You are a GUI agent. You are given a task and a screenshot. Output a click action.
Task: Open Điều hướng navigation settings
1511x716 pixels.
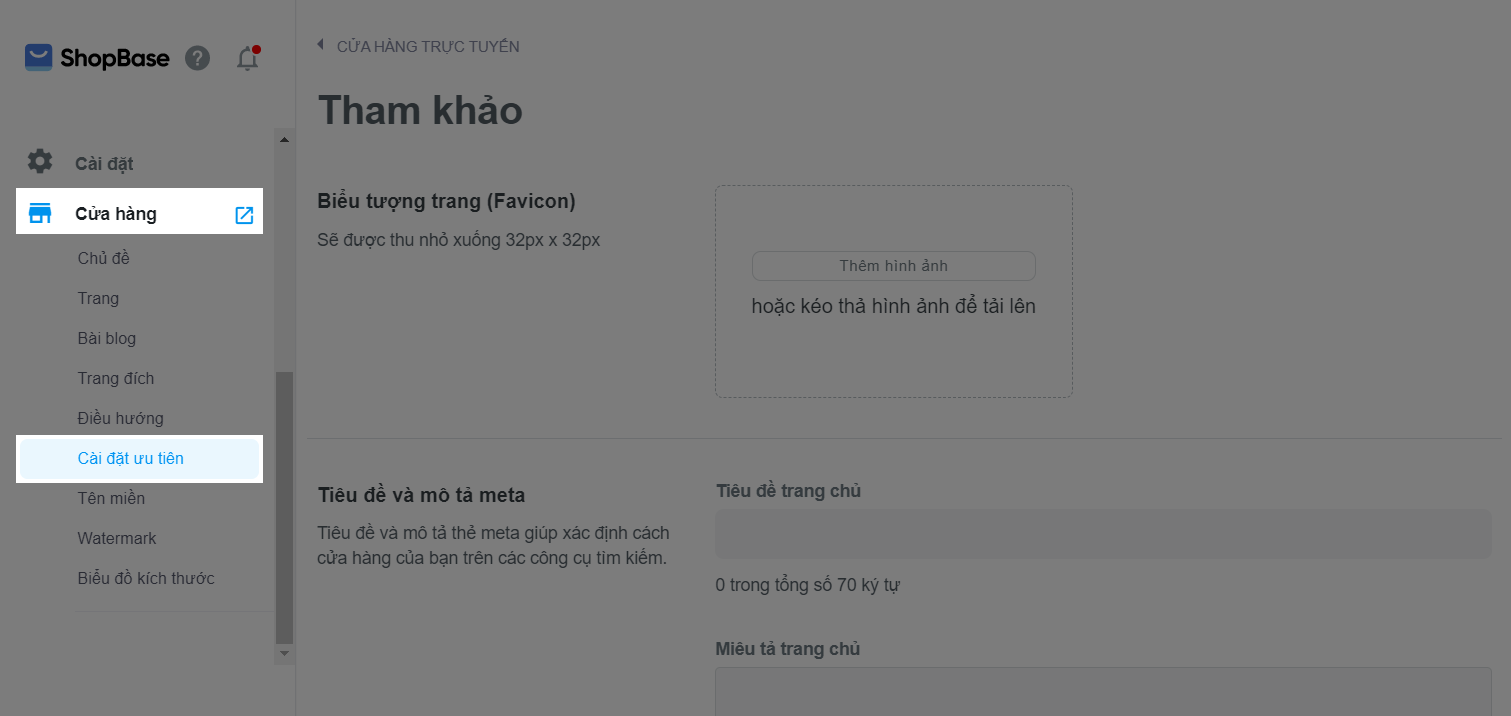(x=121, y=418)
